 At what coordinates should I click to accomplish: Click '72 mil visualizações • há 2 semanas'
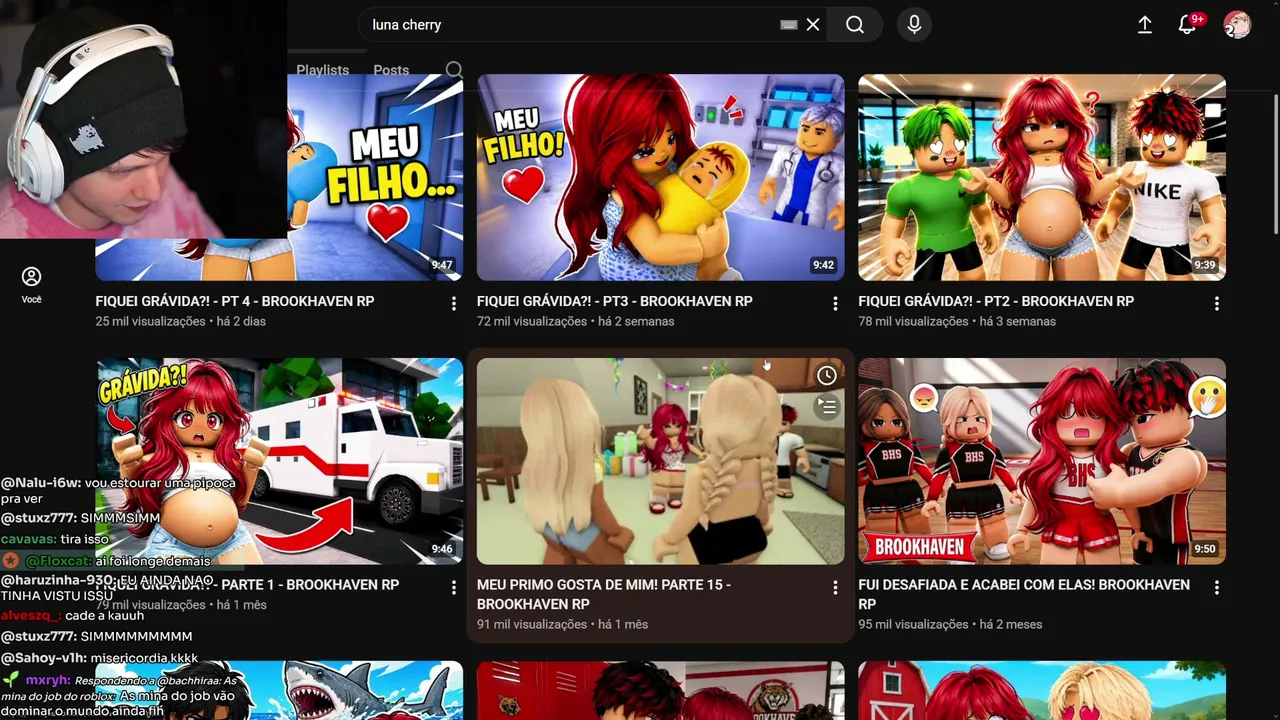pos(576,321)
